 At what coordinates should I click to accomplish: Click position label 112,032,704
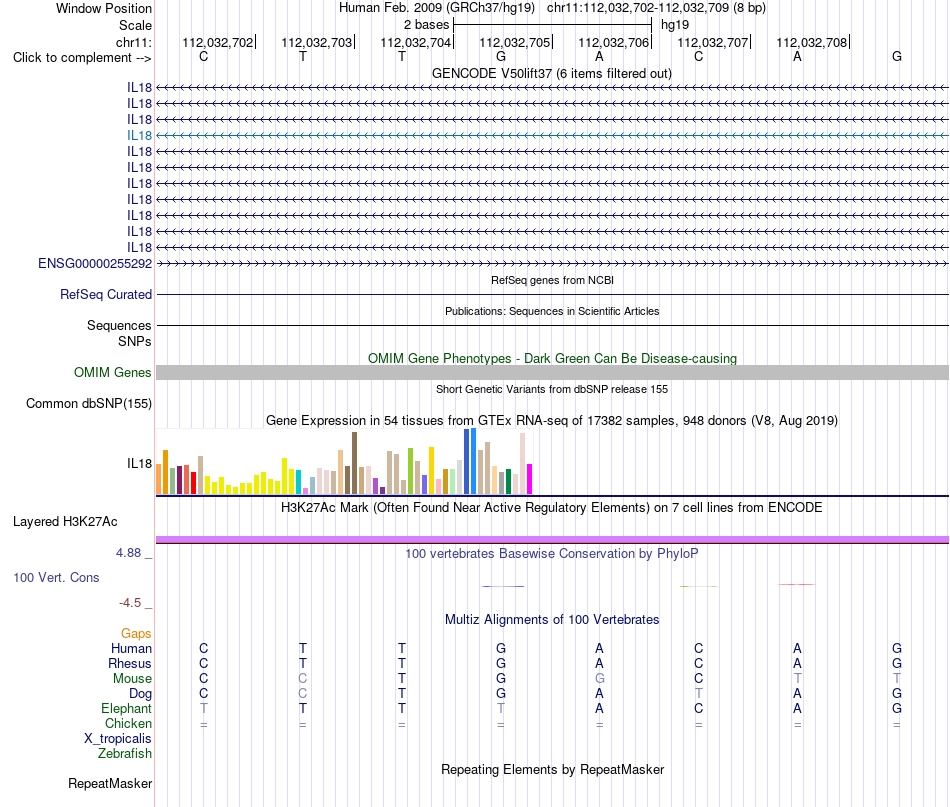click(416, 42)
